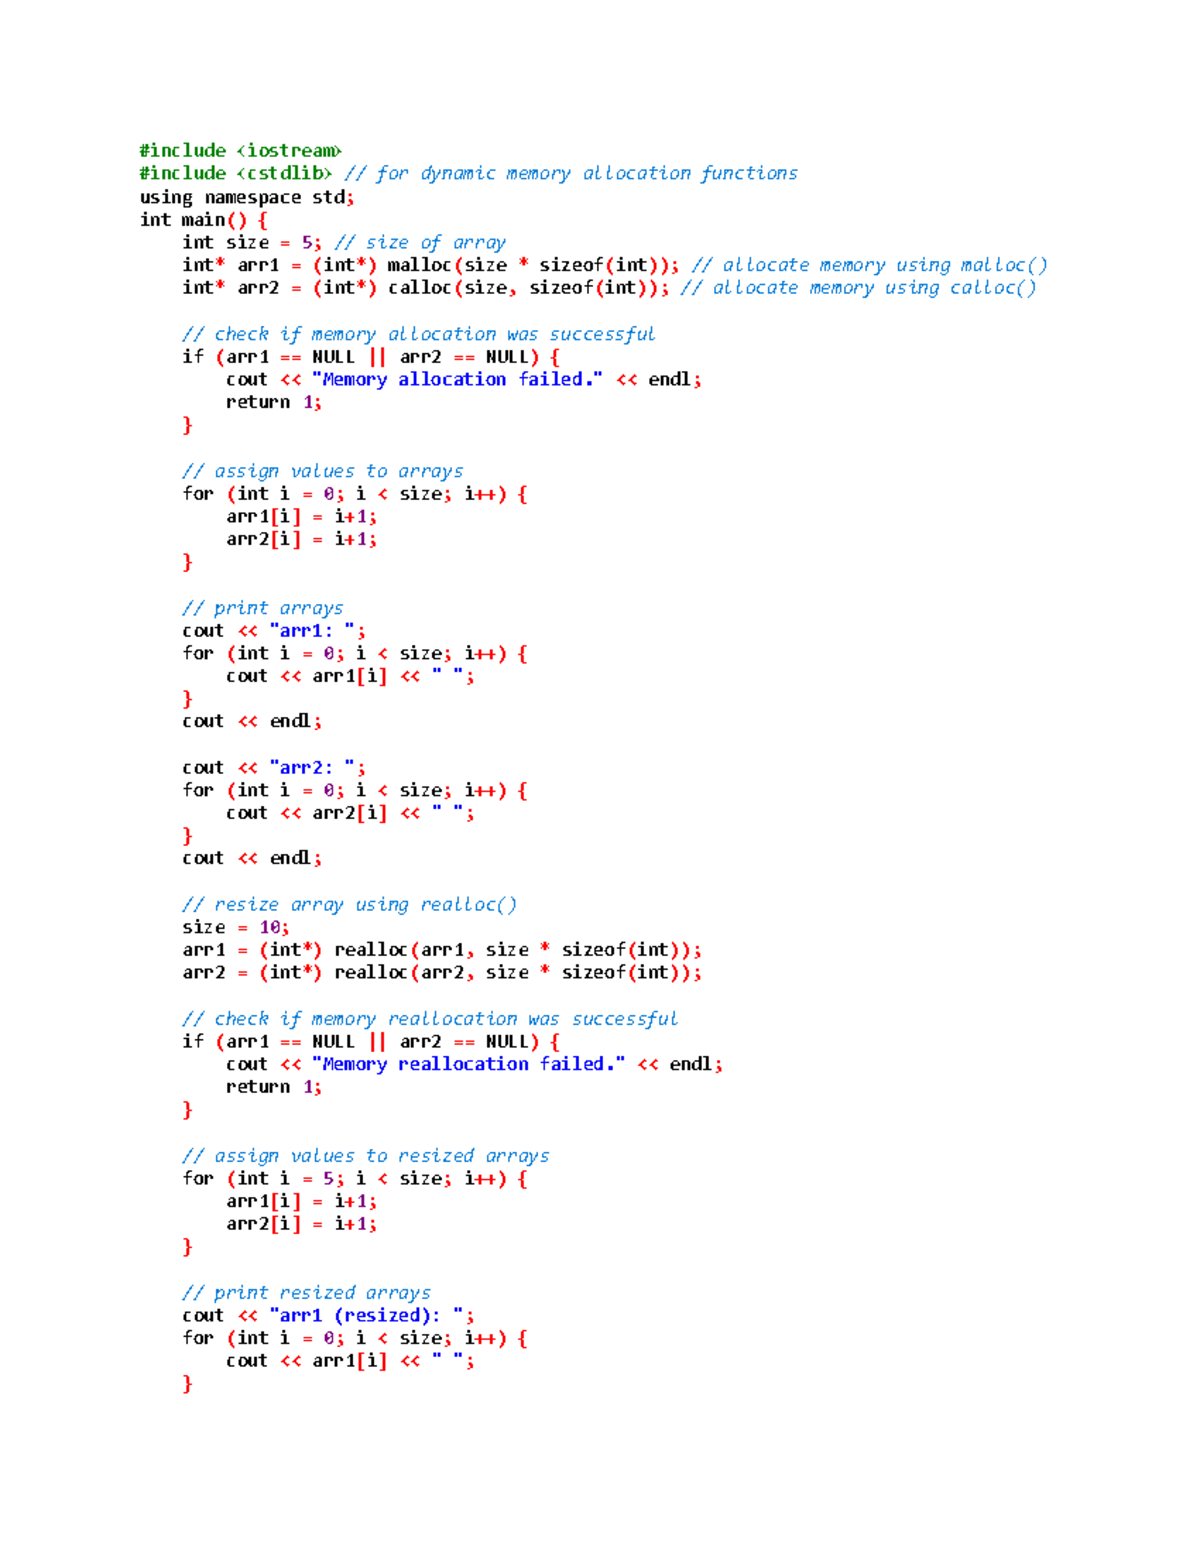The height and width of the screenshot is (1553, 1200).
Task: Click comment 'allocate memory using malloc()'
Action: click(869, 265)
